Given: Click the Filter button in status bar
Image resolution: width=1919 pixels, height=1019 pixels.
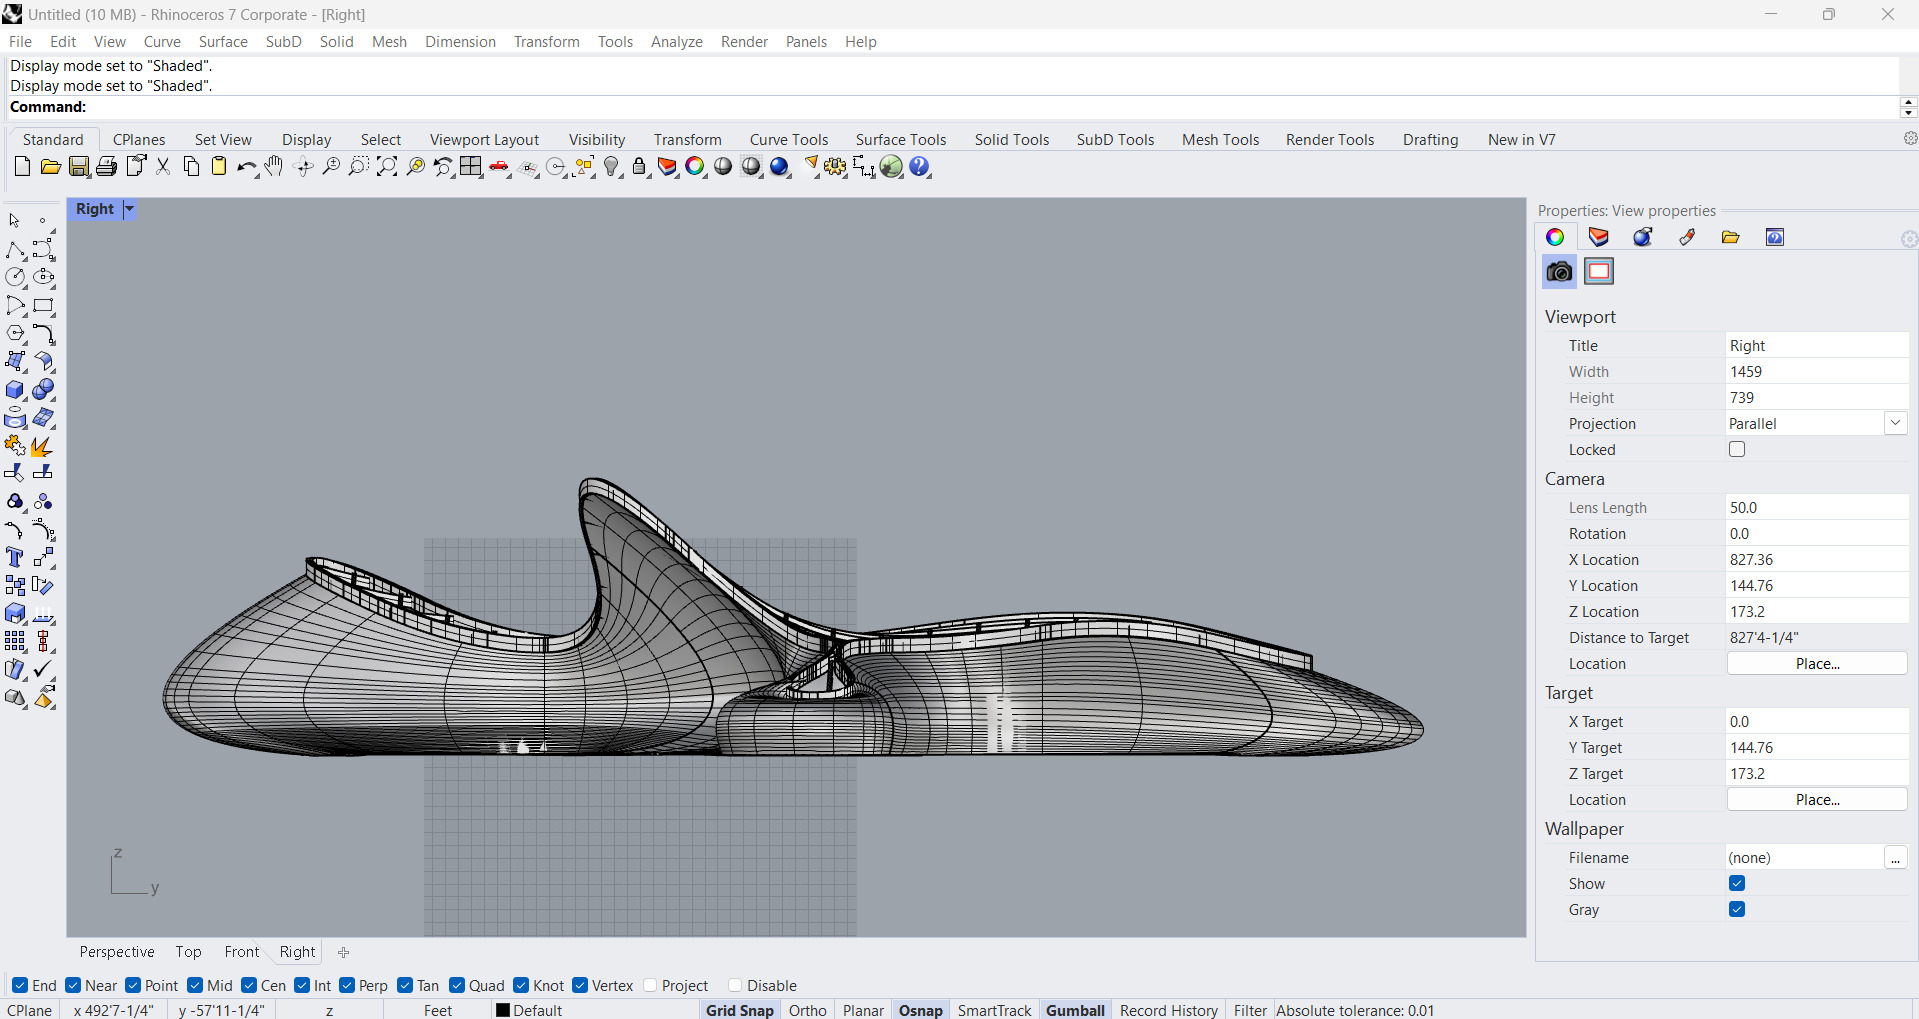Looking at the screenshot, I should [1250, 1010].
